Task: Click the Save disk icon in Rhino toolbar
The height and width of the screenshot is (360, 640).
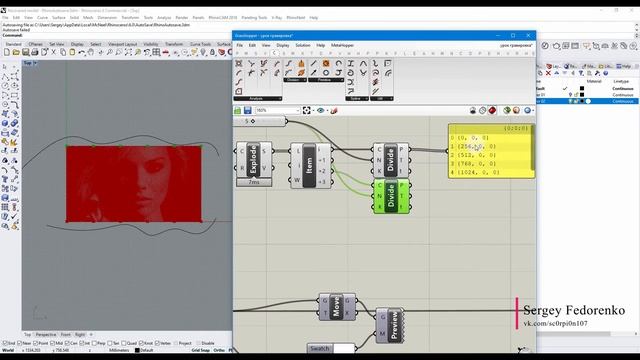Action: click(25, 52)
